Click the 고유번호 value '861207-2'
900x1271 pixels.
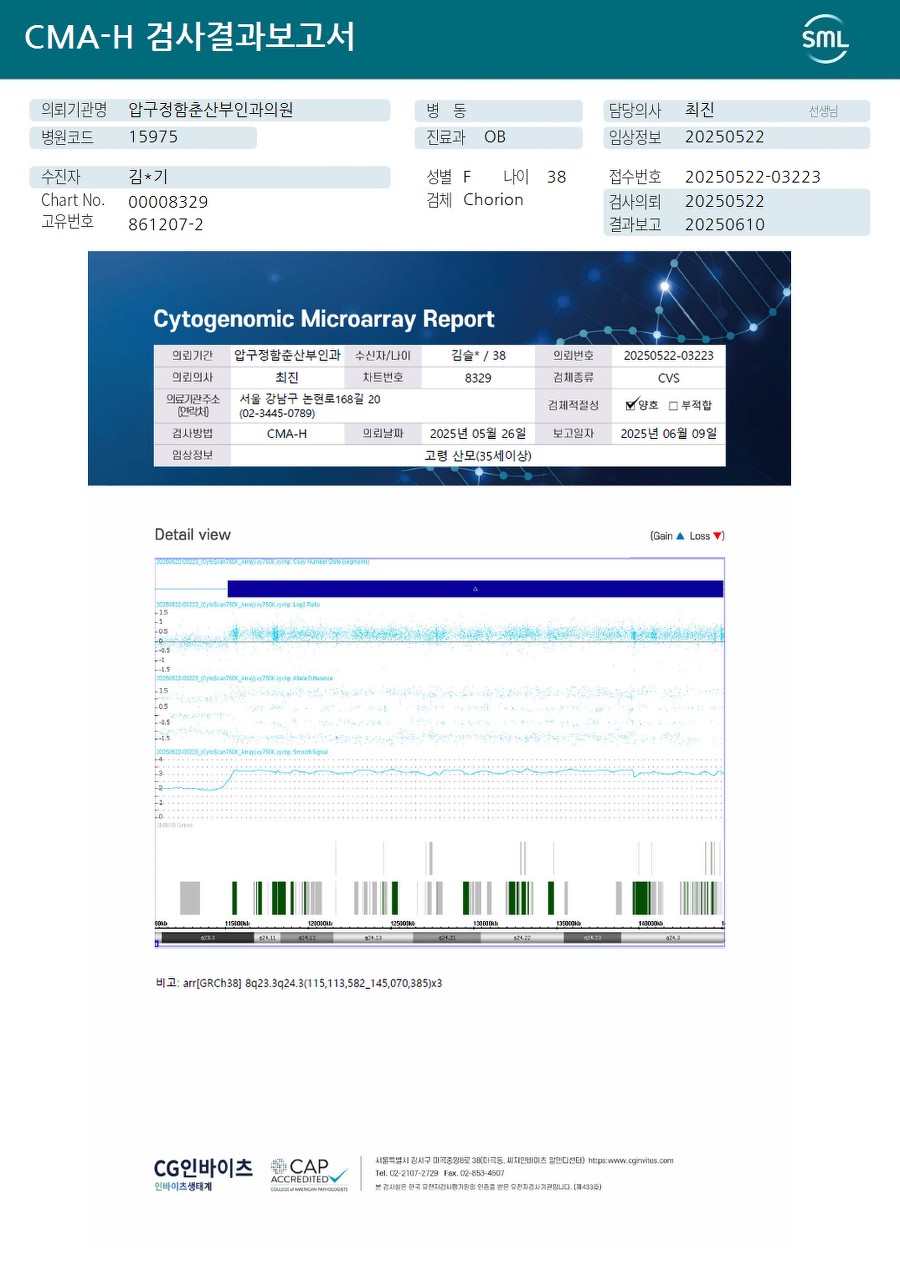[x=166, y=224]
